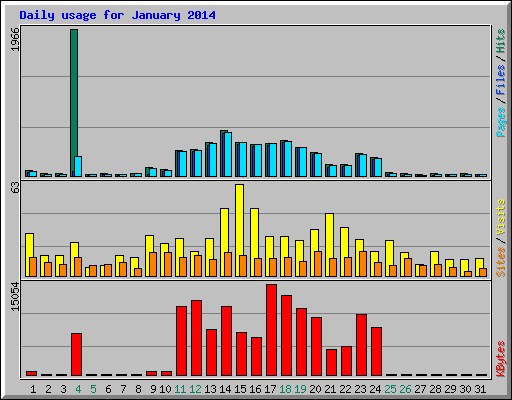Select the 15054 KBytes axis value
512x400 pixels.
tap(15, 296)
